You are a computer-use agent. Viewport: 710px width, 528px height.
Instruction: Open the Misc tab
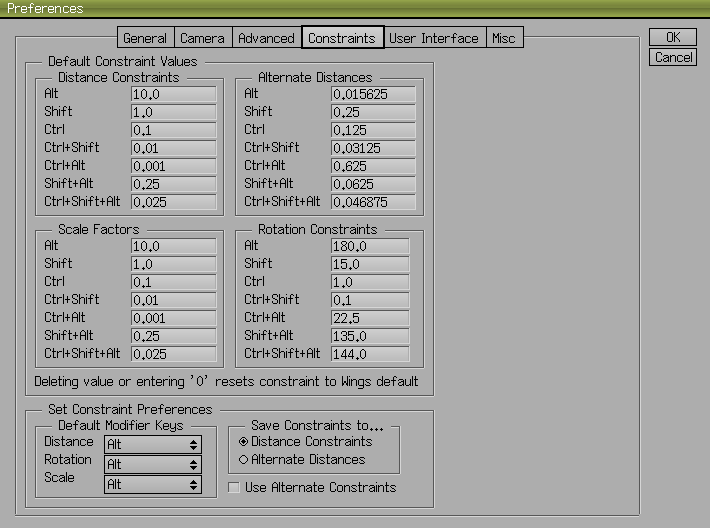(502, 38)
